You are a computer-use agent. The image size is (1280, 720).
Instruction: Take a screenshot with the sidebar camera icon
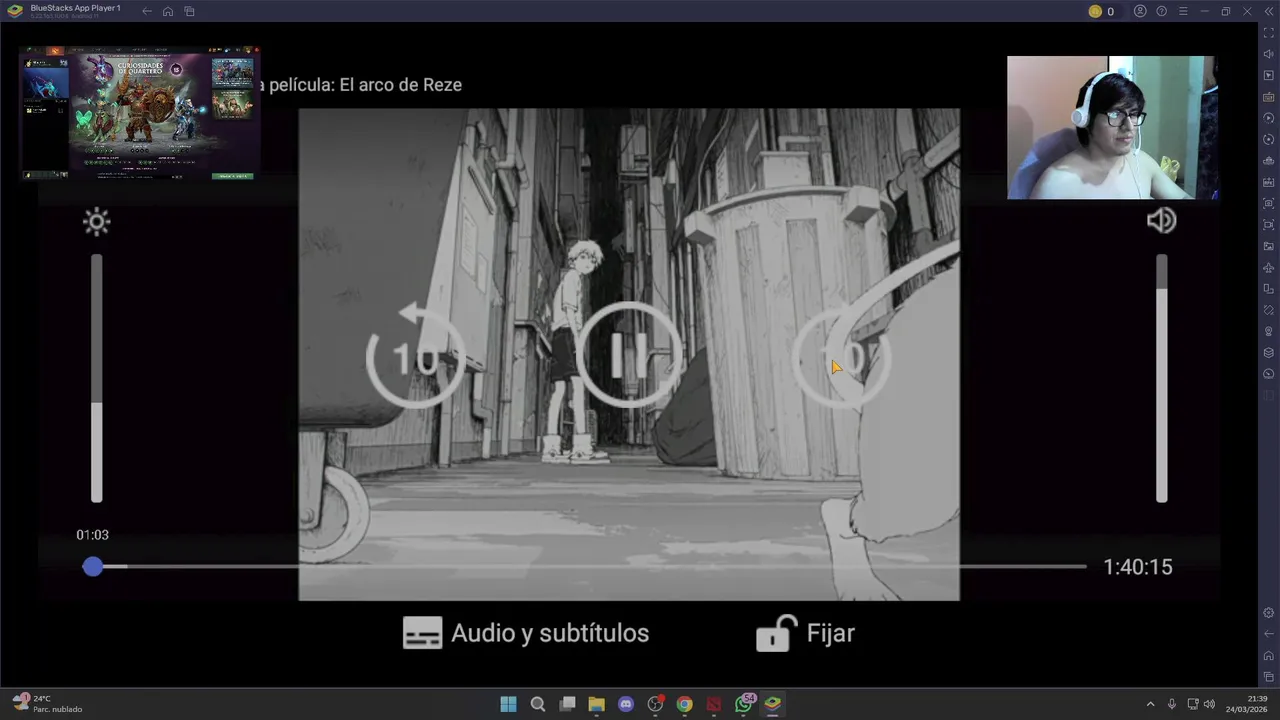(x=1269, y=203)
